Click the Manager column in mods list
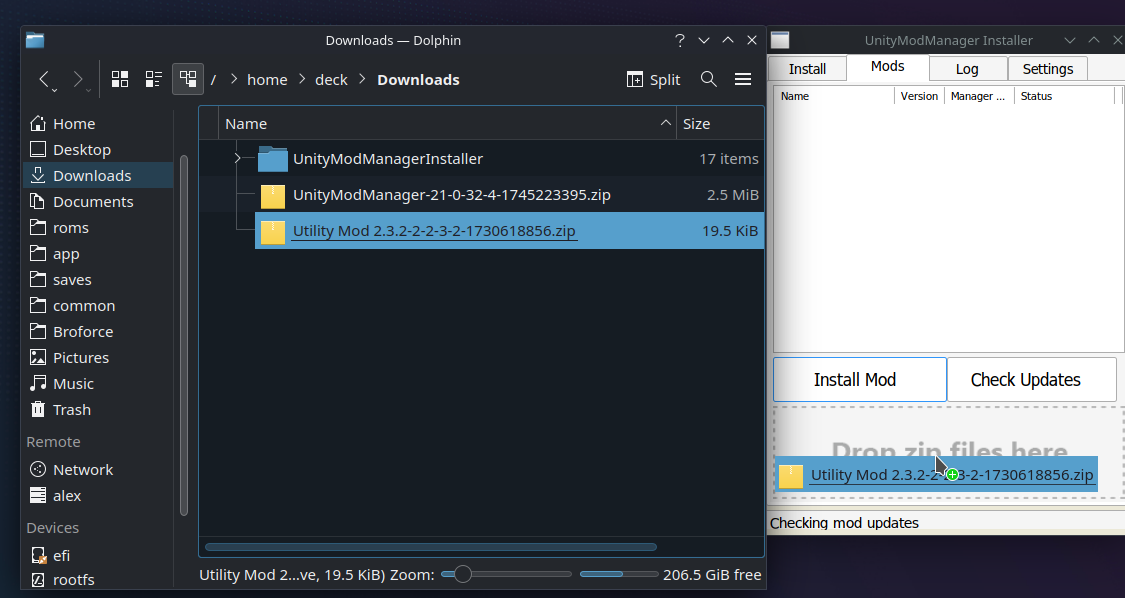The height and width of the screenshot is (598, 1125). pyautogui.click(x=979, y=96)
